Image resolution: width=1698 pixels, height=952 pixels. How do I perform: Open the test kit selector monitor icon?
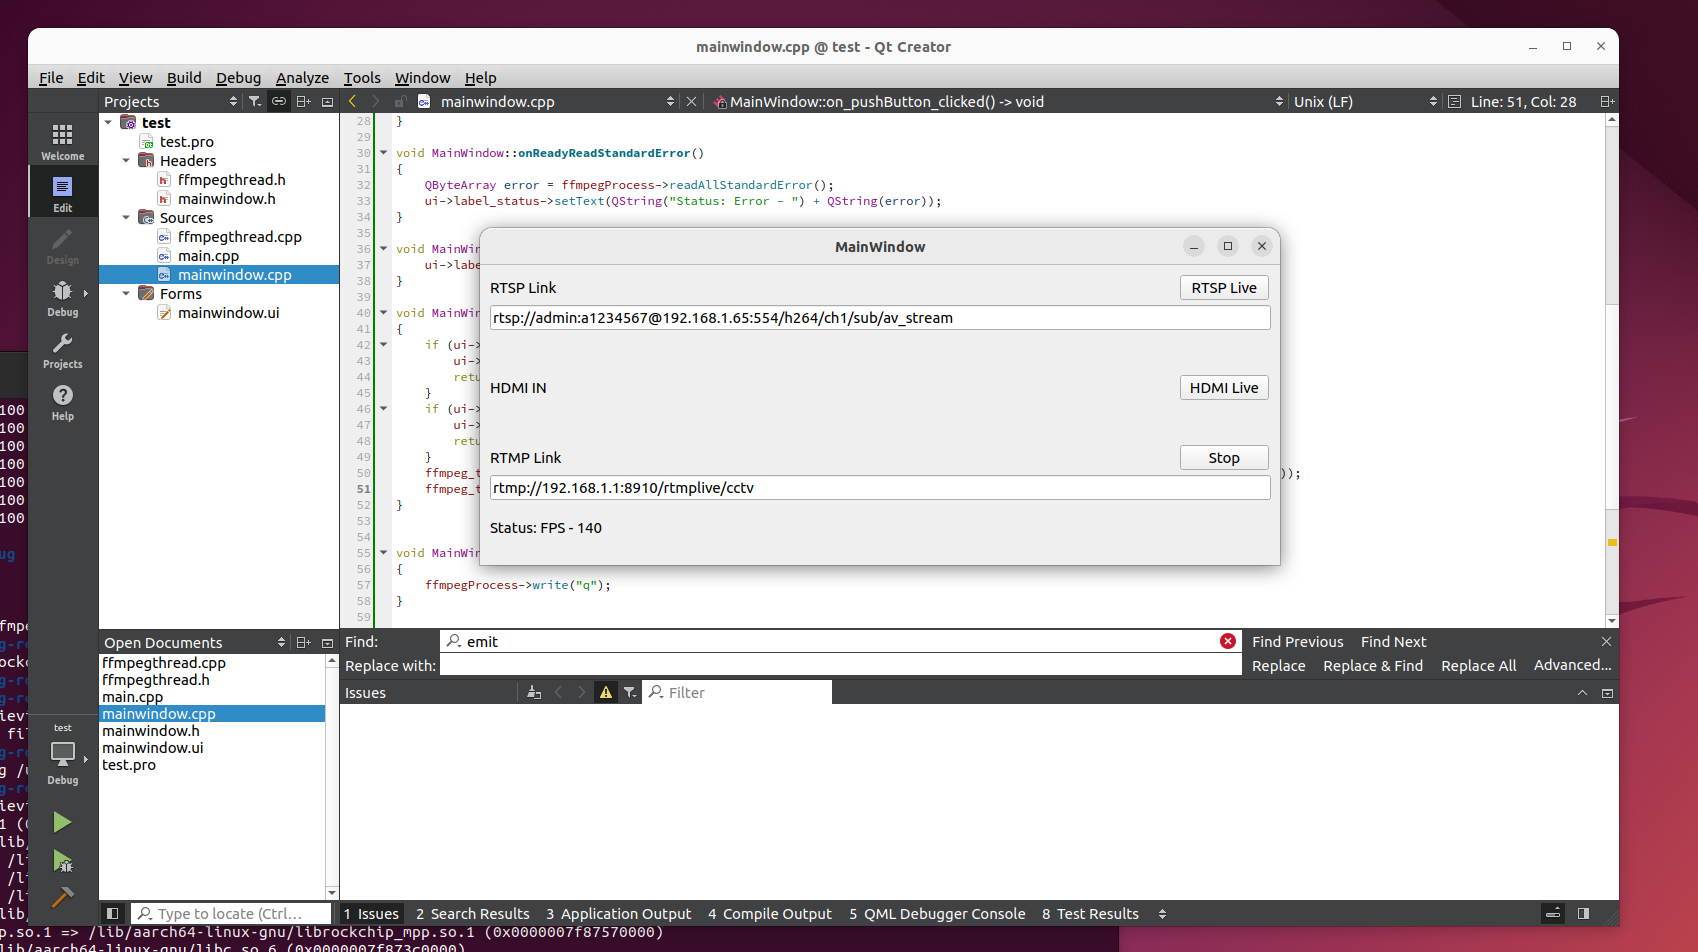[62, 754]
